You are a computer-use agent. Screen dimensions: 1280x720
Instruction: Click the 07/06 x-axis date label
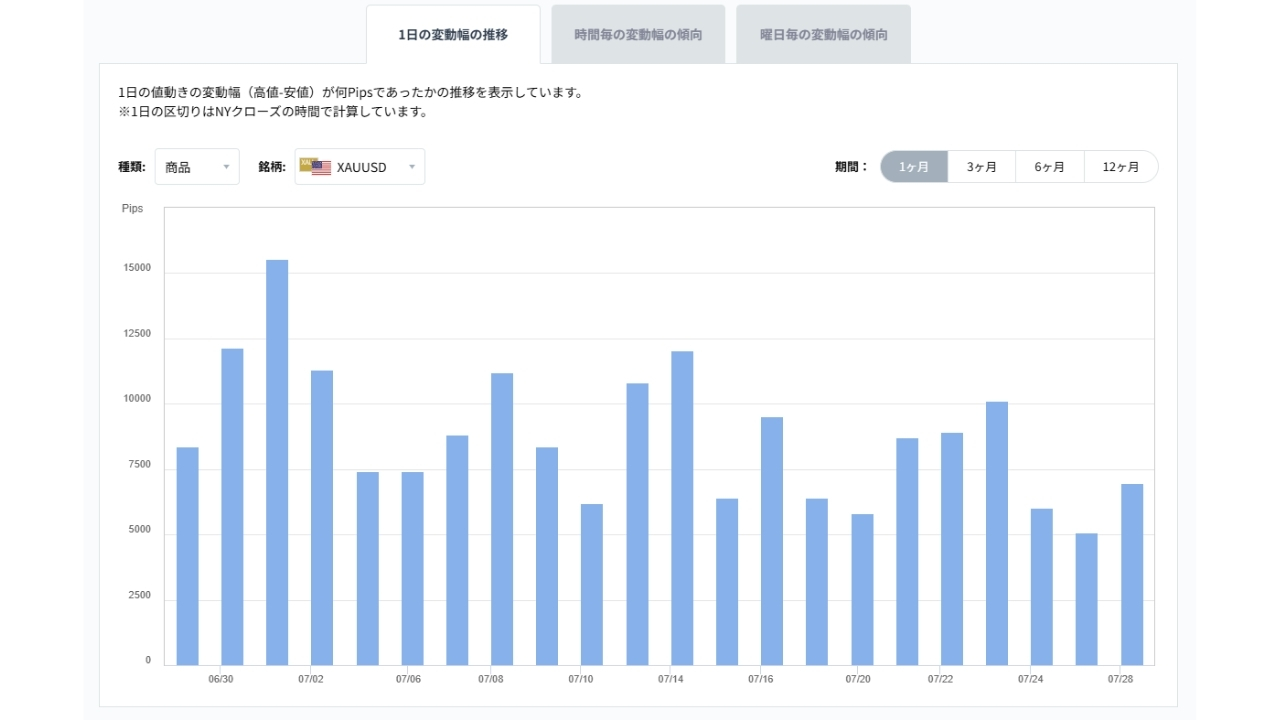click(408, 679)
